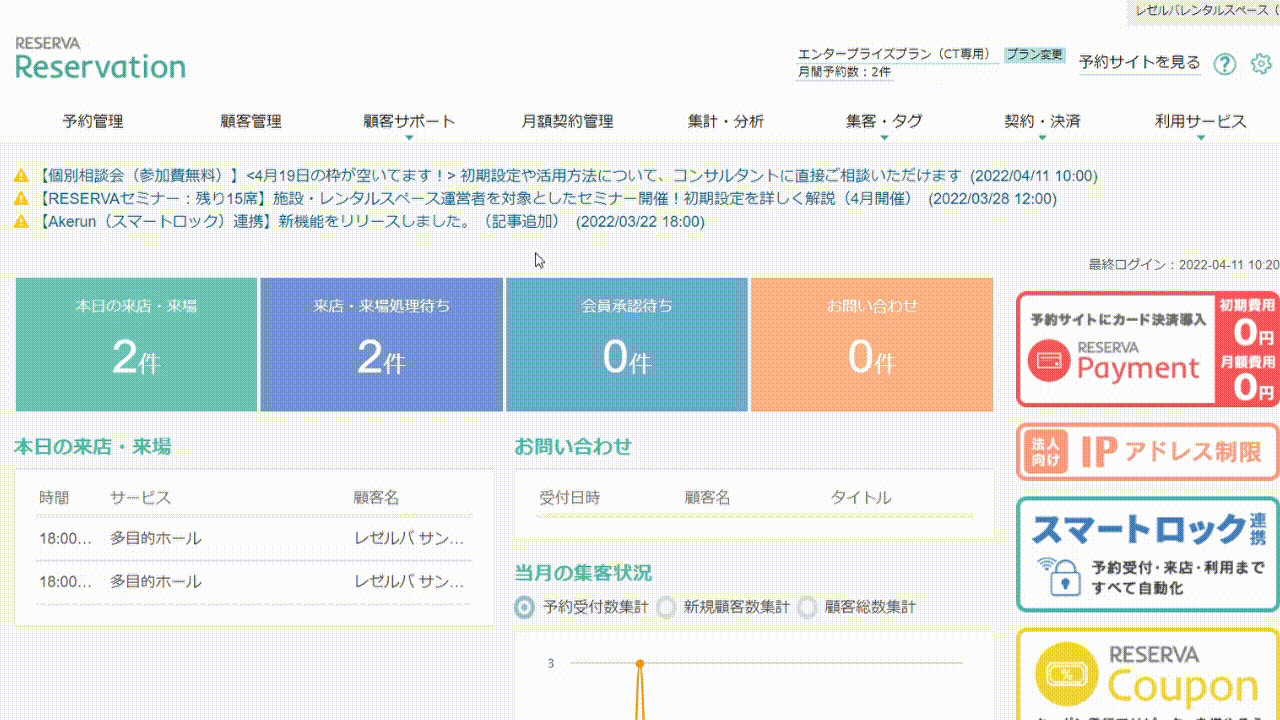Click first 多目的ホール reservation row
This screenshot has height=720, width=1280.
click(x=254, y=539)
